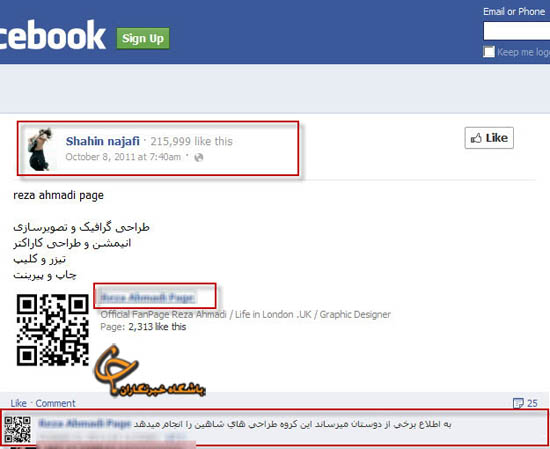Open the October 8, 2011 timestamp link
This screenshot has width=550, height=449.
[x=123, y=157]
